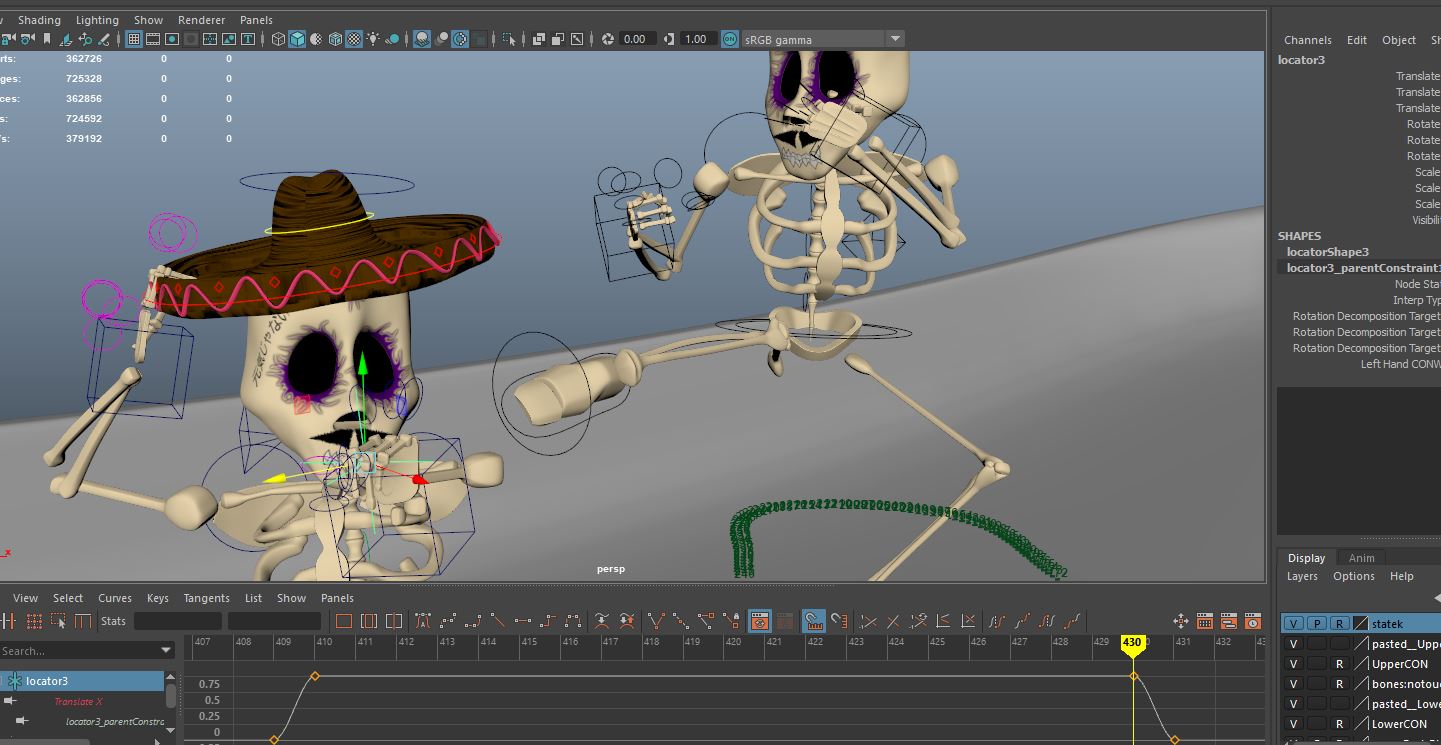This screenshot has height=745, width=1441.
Task: Open the sRGB gamma view transform dropdown
Action: point(896,39)
